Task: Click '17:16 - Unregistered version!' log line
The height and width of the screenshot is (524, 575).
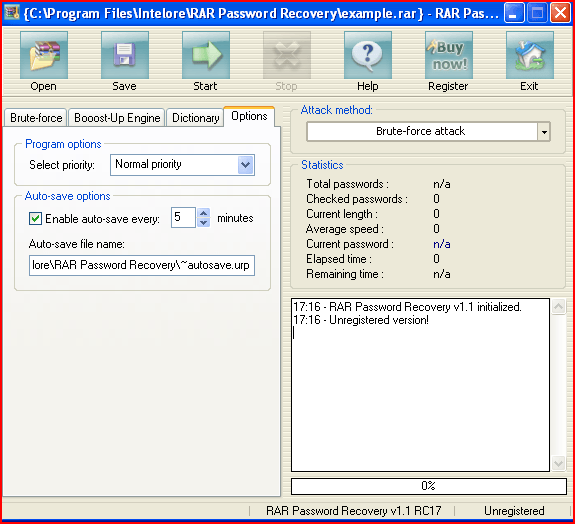Action: point(361,320)
